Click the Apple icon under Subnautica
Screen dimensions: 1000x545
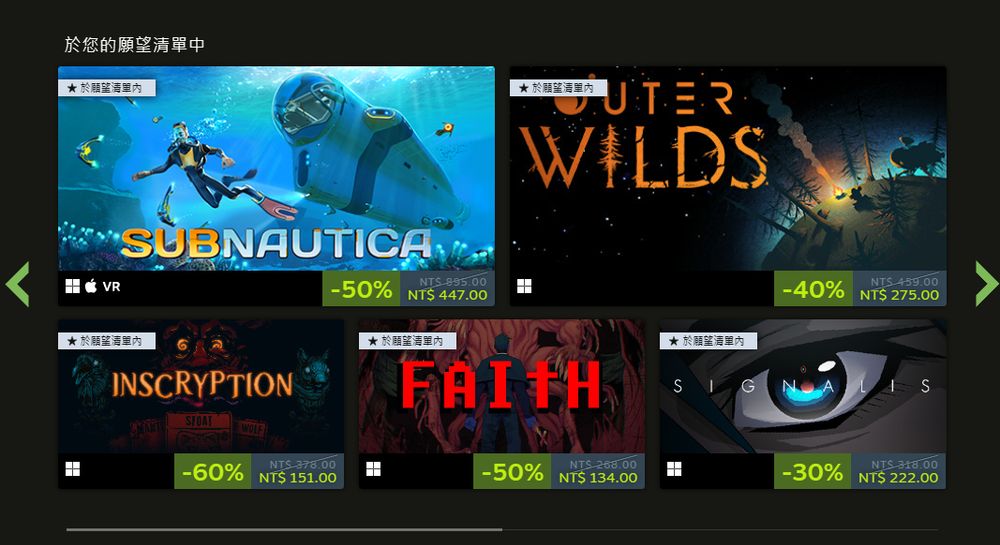pos(91,286)
